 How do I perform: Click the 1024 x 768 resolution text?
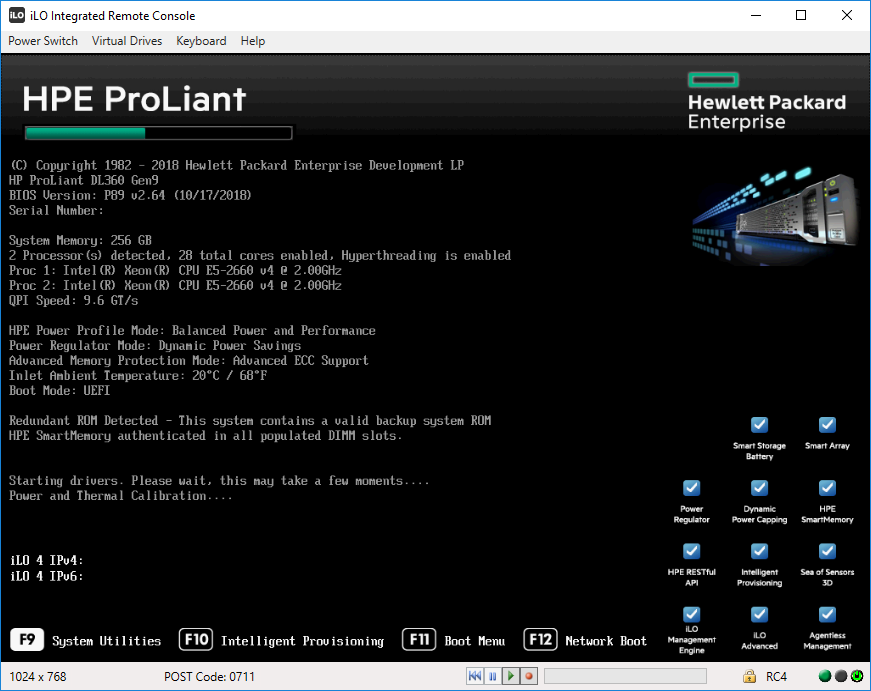[x=38, y=677]
